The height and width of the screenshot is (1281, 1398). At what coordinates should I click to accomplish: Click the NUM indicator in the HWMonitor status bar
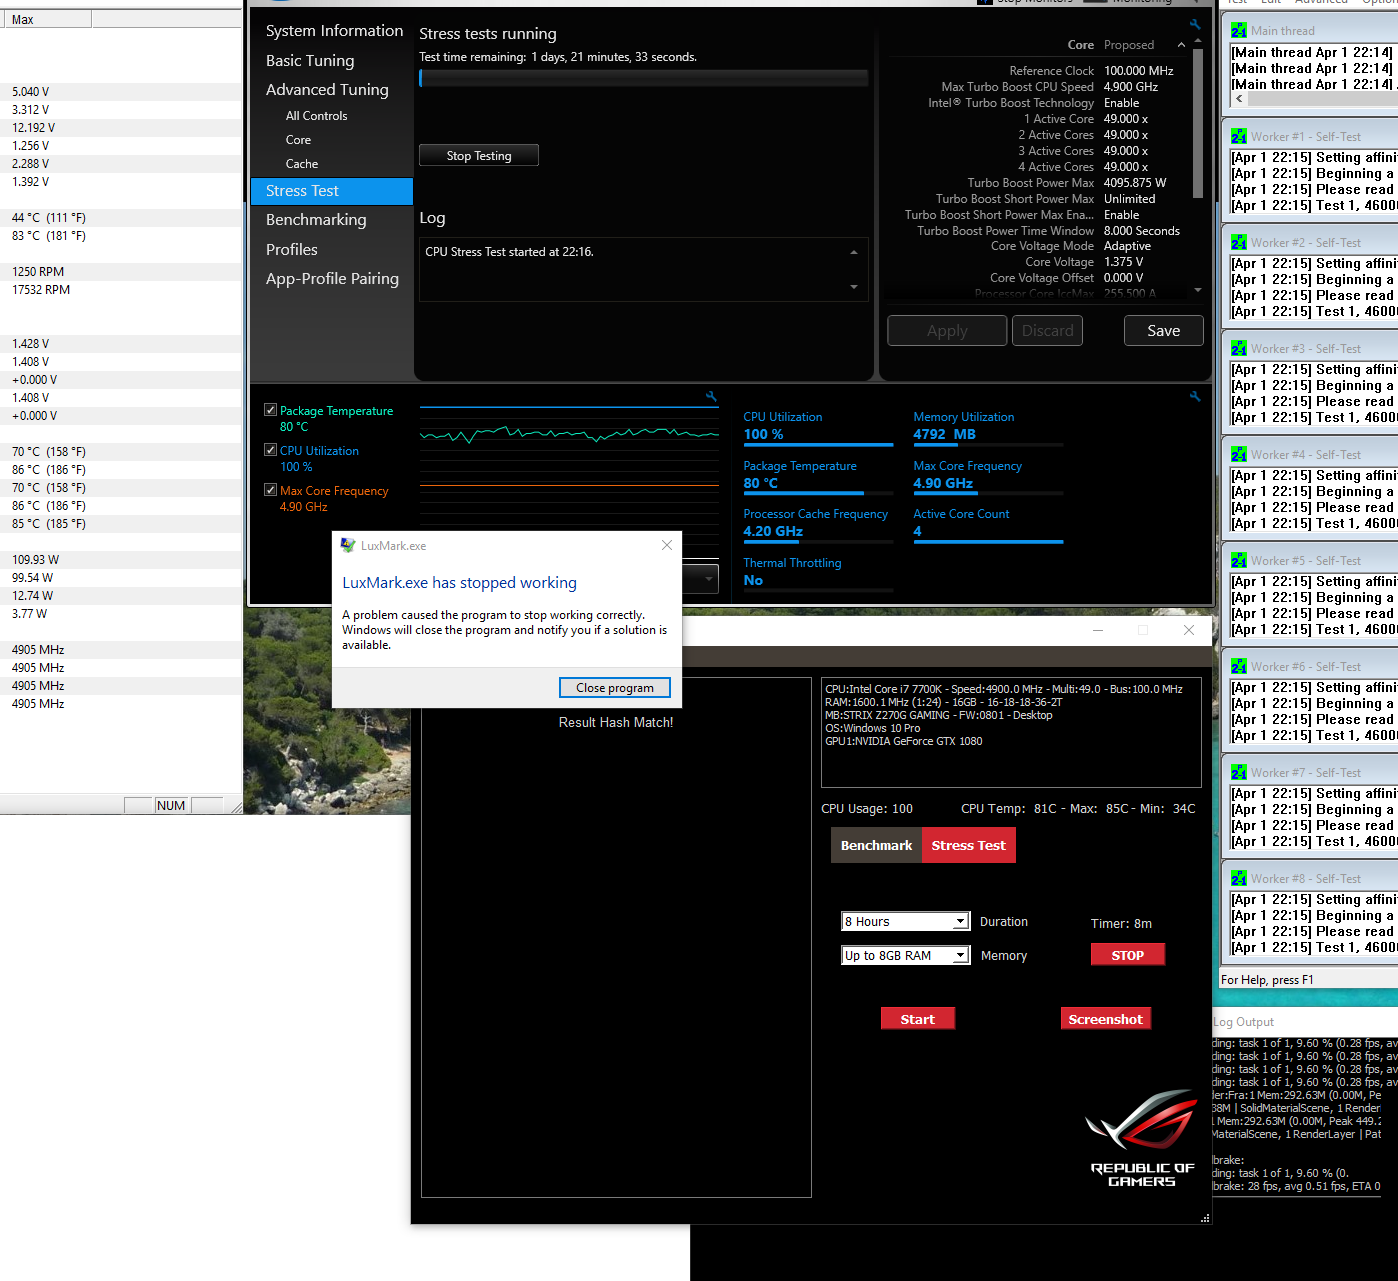(171, 805)
